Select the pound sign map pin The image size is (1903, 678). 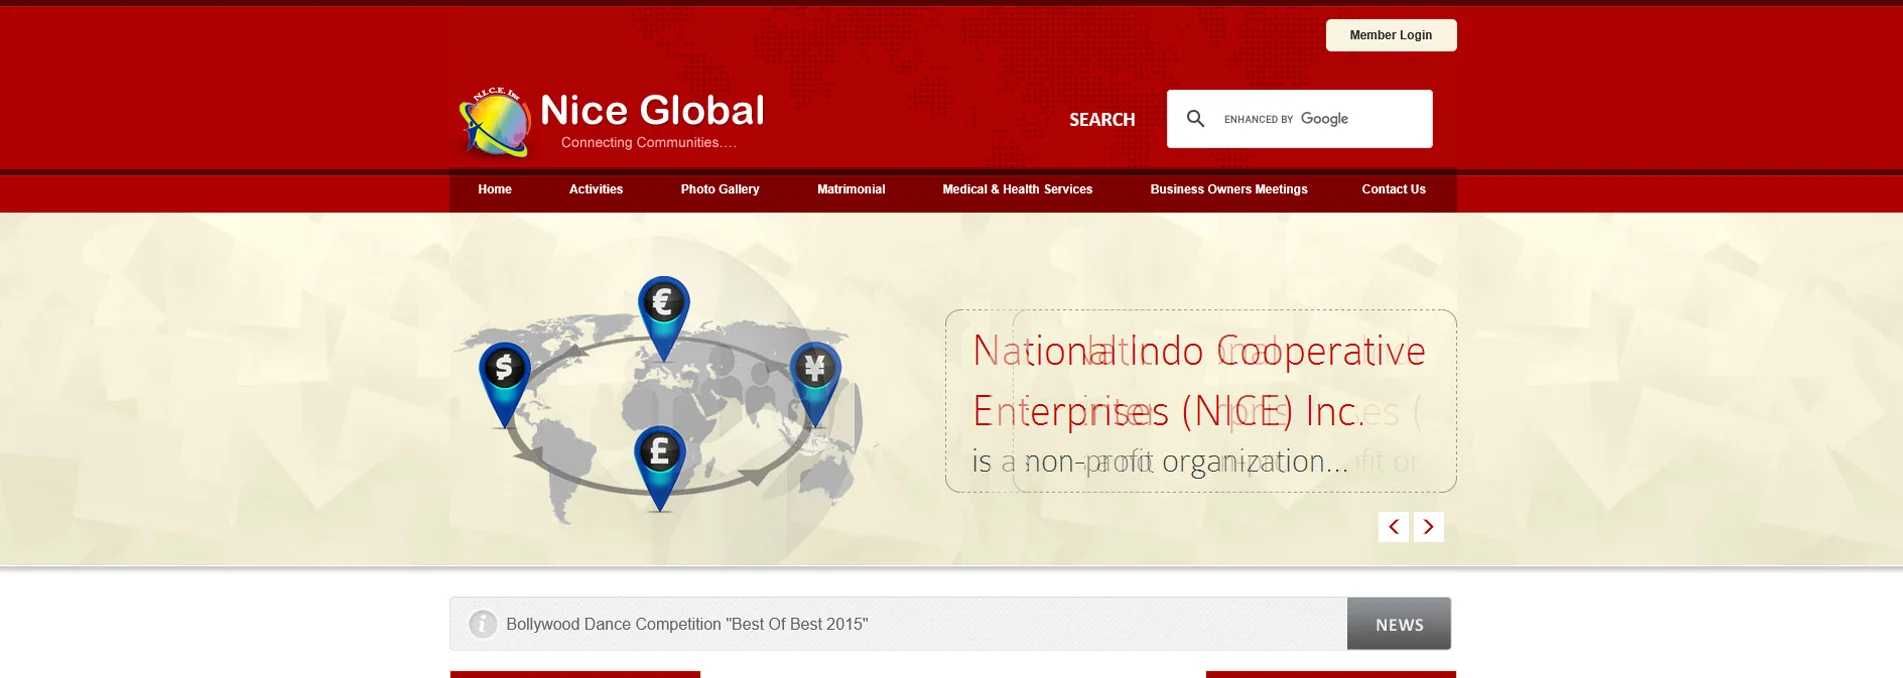tap(660, 468)
